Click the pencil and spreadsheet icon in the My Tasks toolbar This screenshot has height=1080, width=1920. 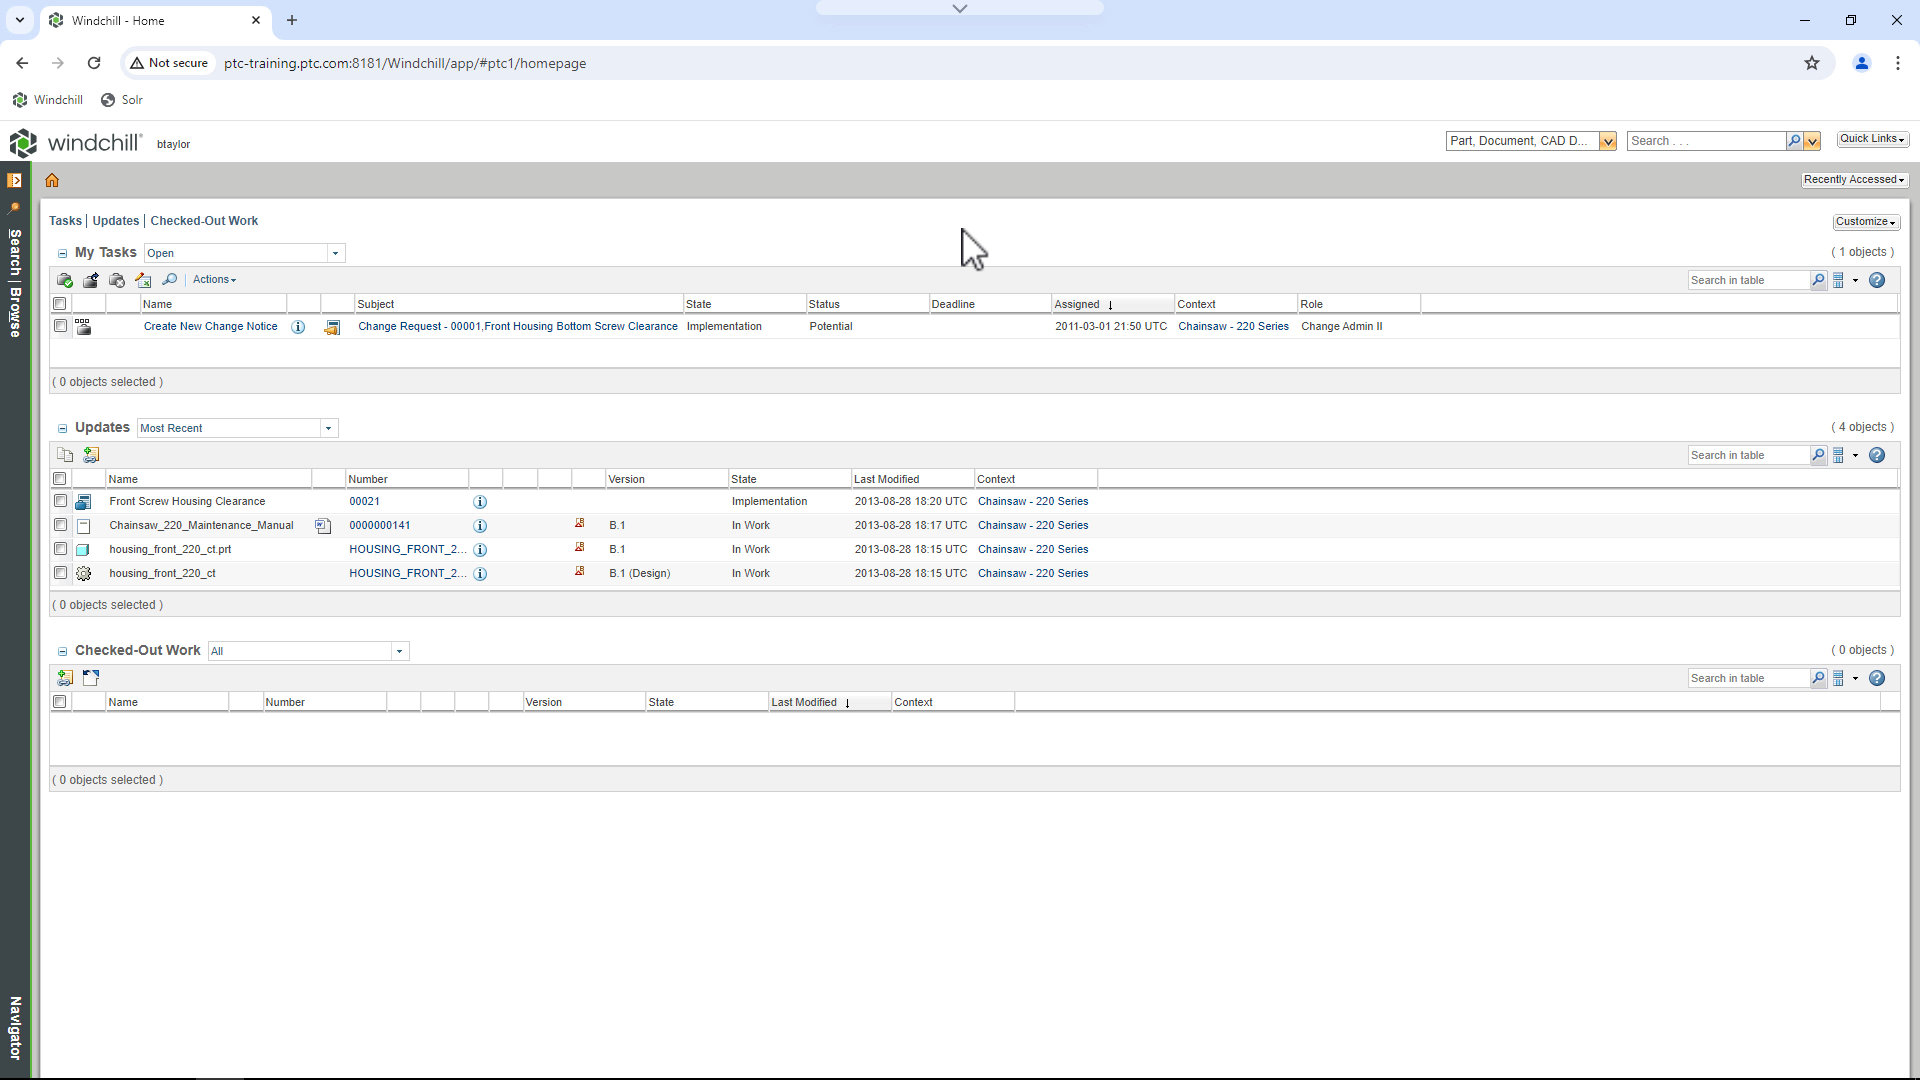pos(143,280)
